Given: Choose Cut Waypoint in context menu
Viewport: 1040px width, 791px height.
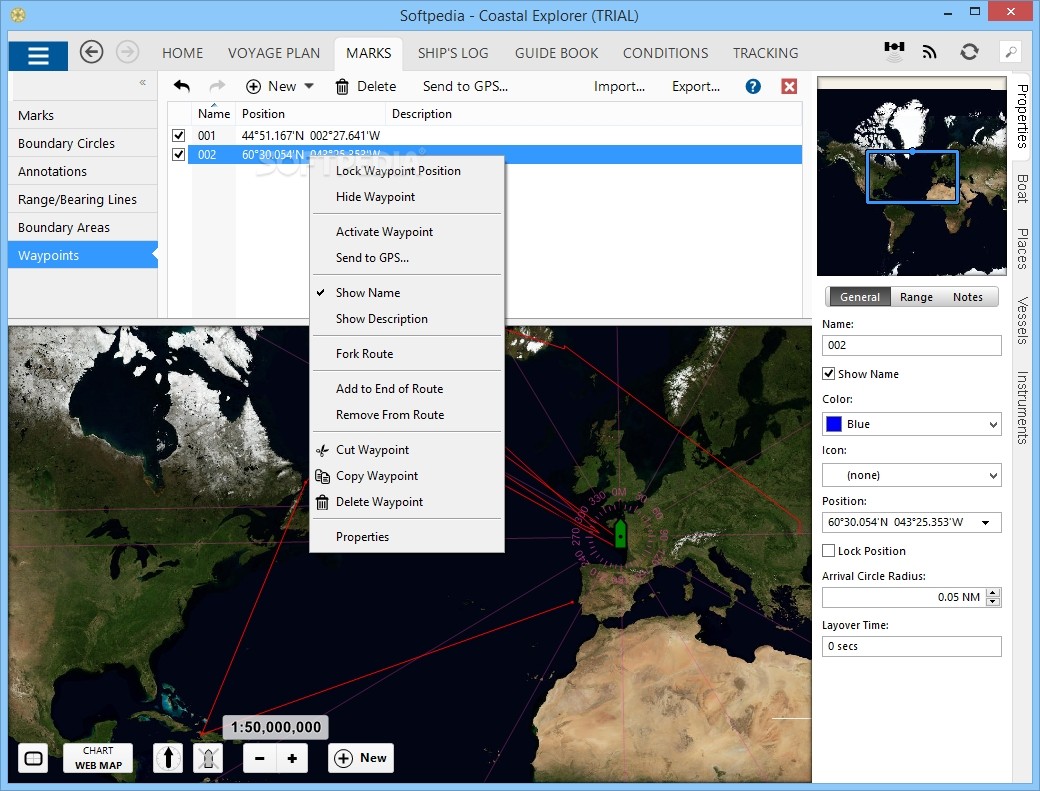Looking at the screenshot, I should (x=407, y=450).
